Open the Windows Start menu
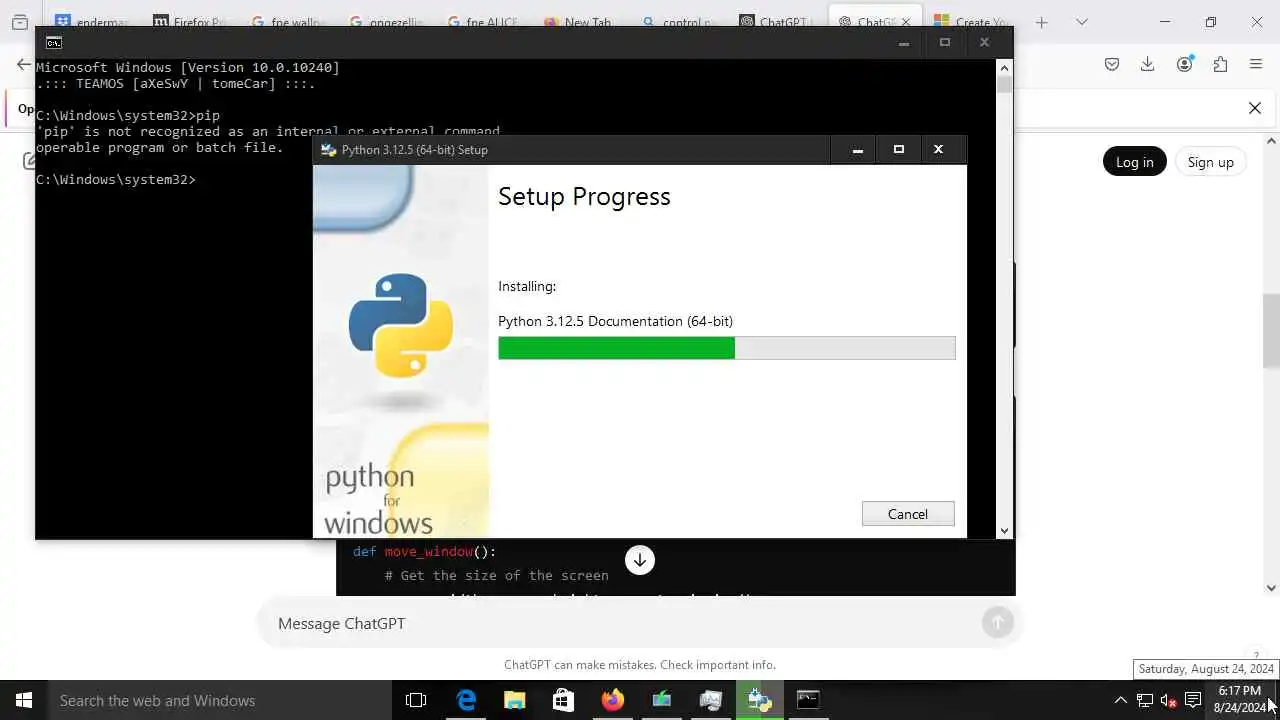This screenshot has height=720, width=1280. pyautogui.click(x=24, y=700)
